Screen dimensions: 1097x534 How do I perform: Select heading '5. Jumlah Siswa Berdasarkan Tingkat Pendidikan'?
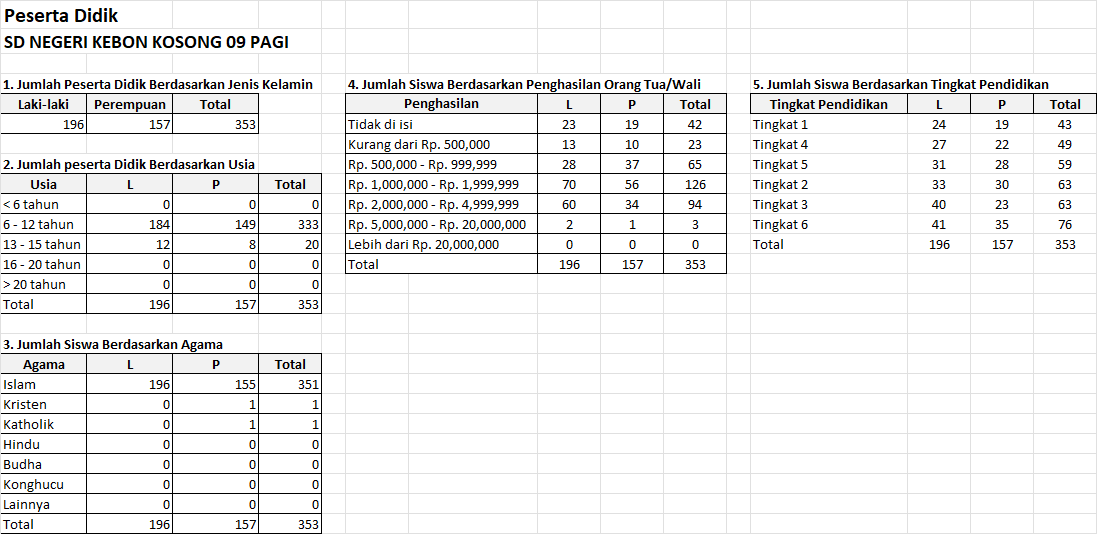coord(900,85)
